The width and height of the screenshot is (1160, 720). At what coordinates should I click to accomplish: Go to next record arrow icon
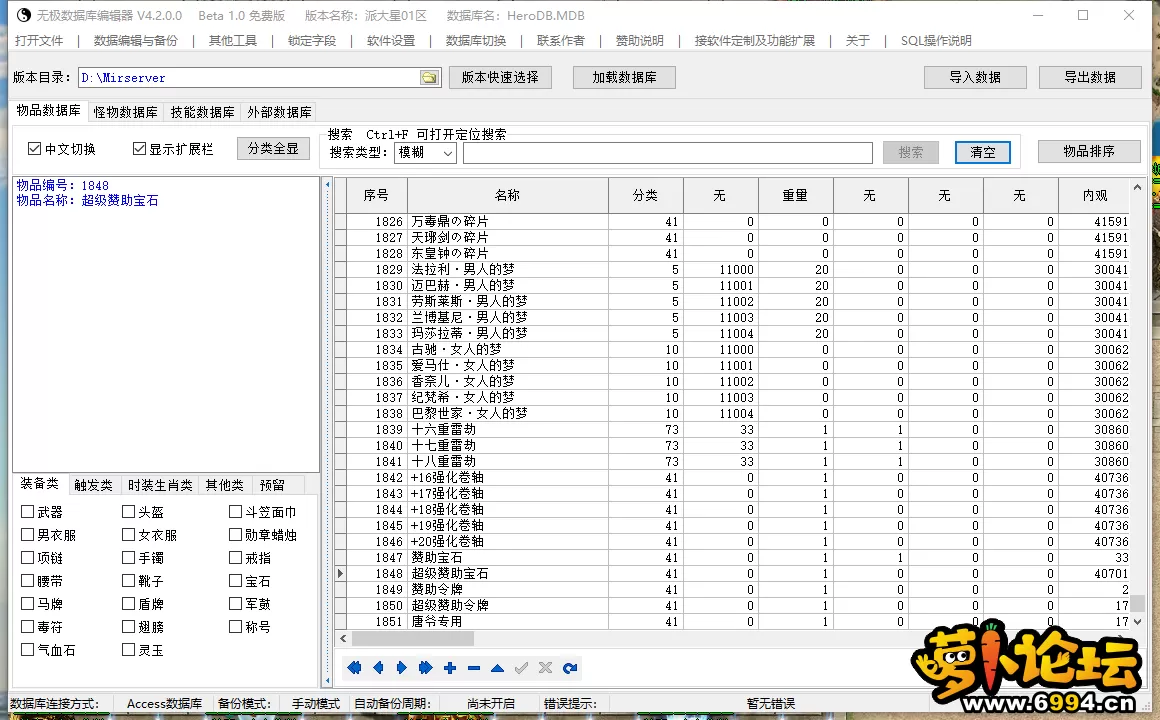pyautogui.click(x=402, y=668)
